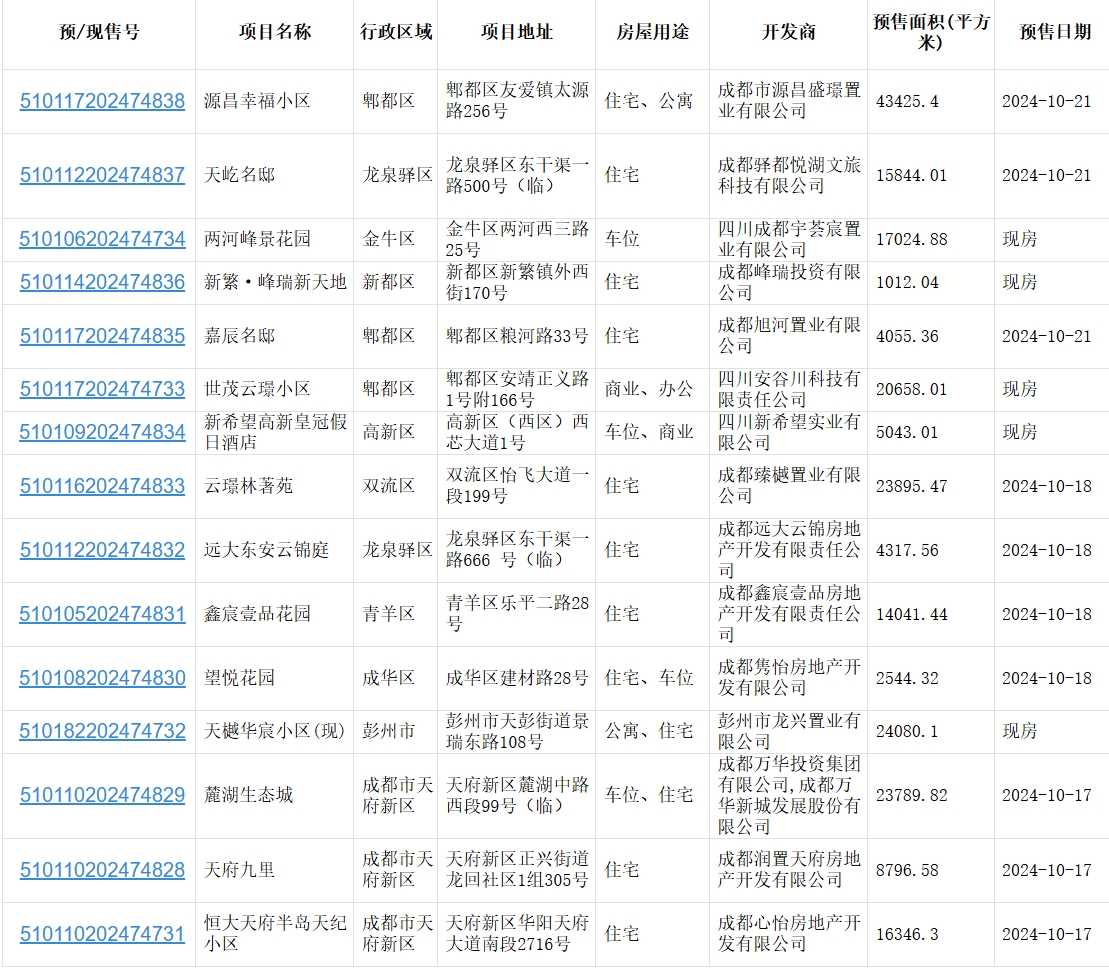Select project name 嘉辰名邸
Viewport: 1109px width, 970px height.
[x=239, y=336]
